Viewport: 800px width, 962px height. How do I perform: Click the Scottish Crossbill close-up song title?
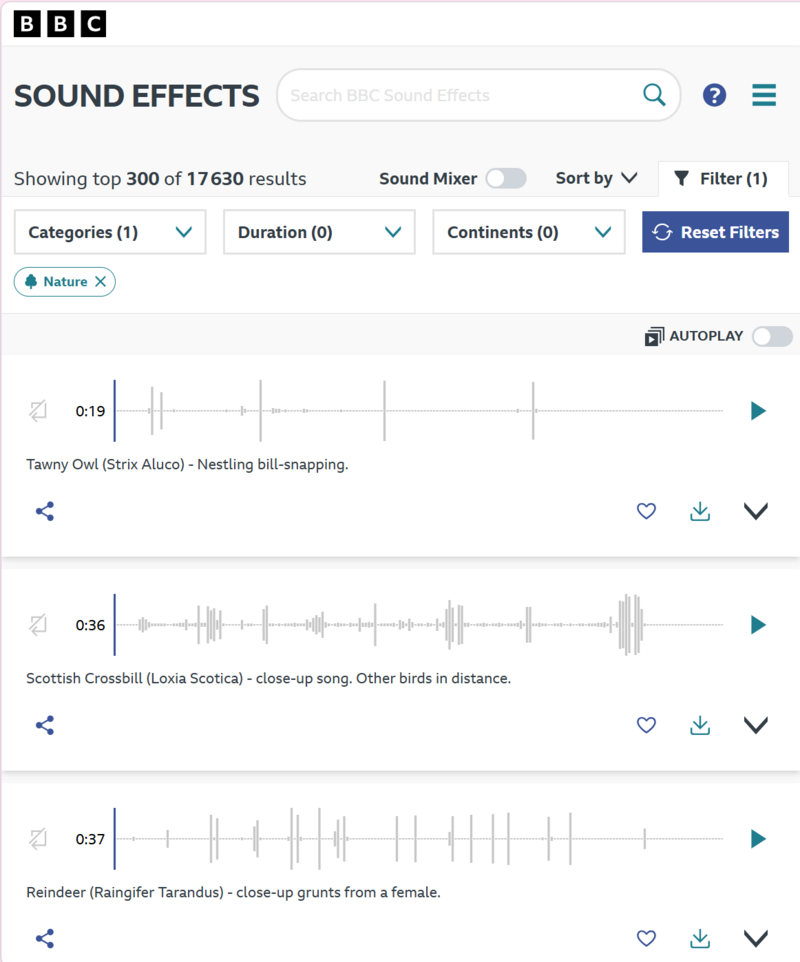point(268,679)
